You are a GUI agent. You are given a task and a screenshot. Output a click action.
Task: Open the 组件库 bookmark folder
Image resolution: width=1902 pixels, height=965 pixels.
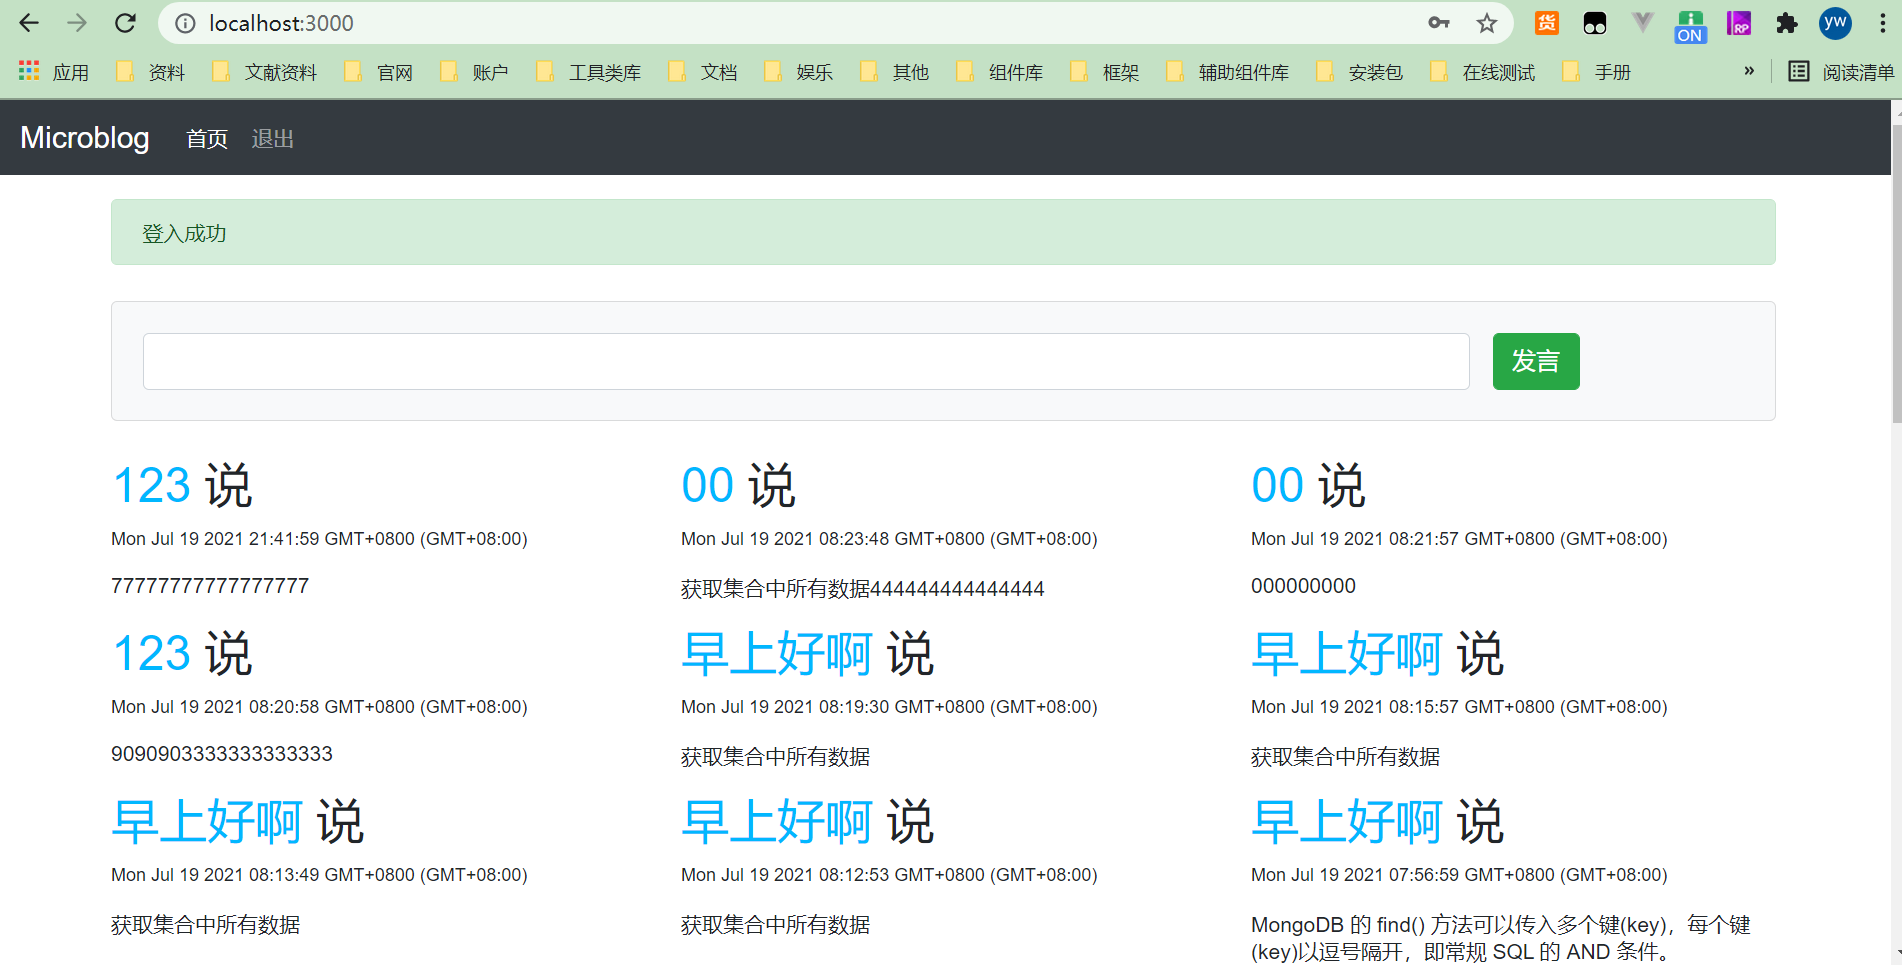pos(1000,72)
